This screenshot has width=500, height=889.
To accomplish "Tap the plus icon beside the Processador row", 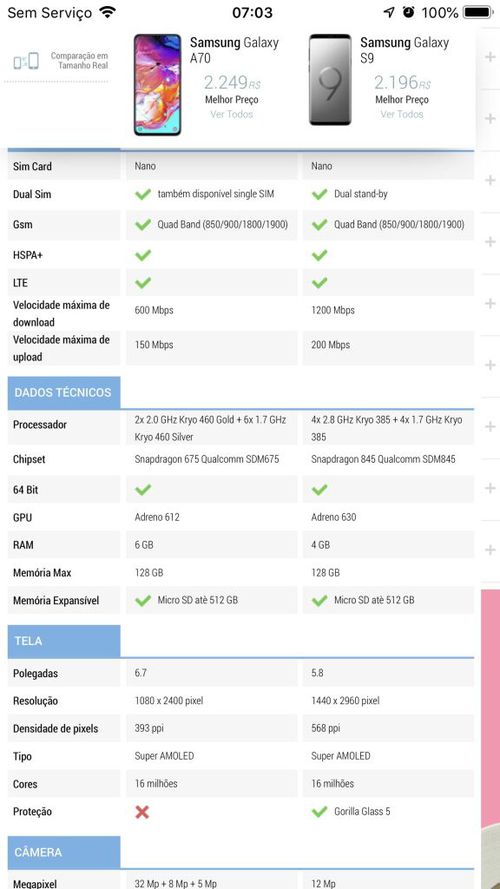I will point(490,427).
